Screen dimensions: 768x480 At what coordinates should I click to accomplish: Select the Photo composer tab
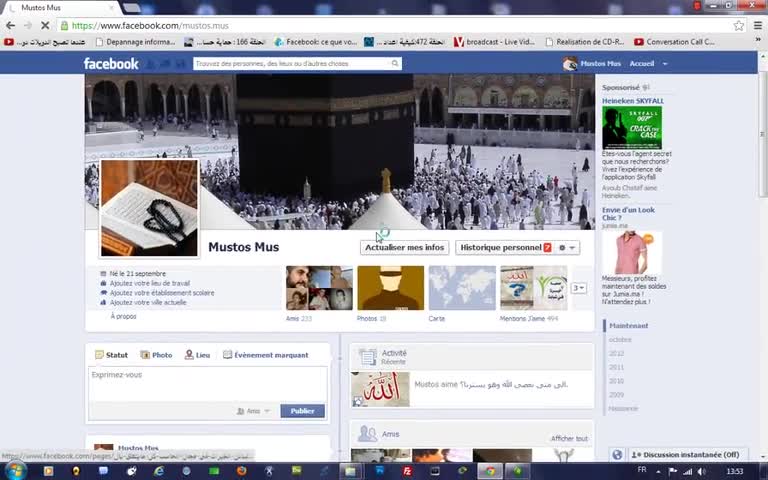click(x=156, y=355)
